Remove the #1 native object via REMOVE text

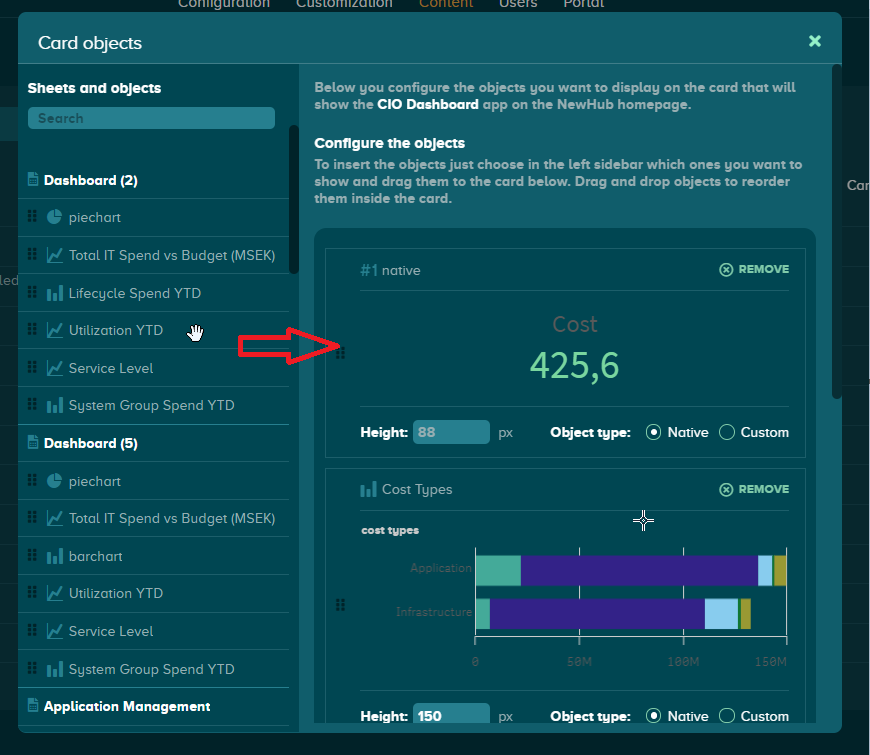click(763, 269)
